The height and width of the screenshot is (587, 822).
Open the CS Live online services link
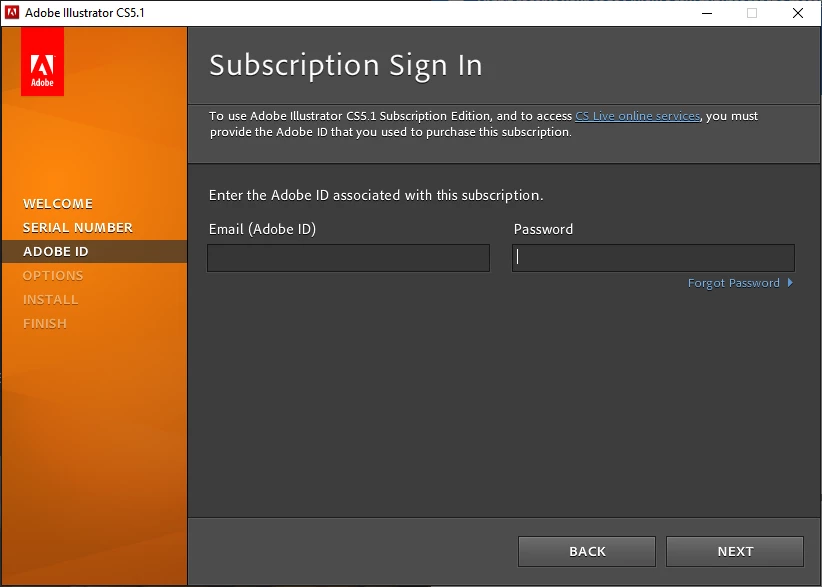pyautogui.click(x=637, y=116)
